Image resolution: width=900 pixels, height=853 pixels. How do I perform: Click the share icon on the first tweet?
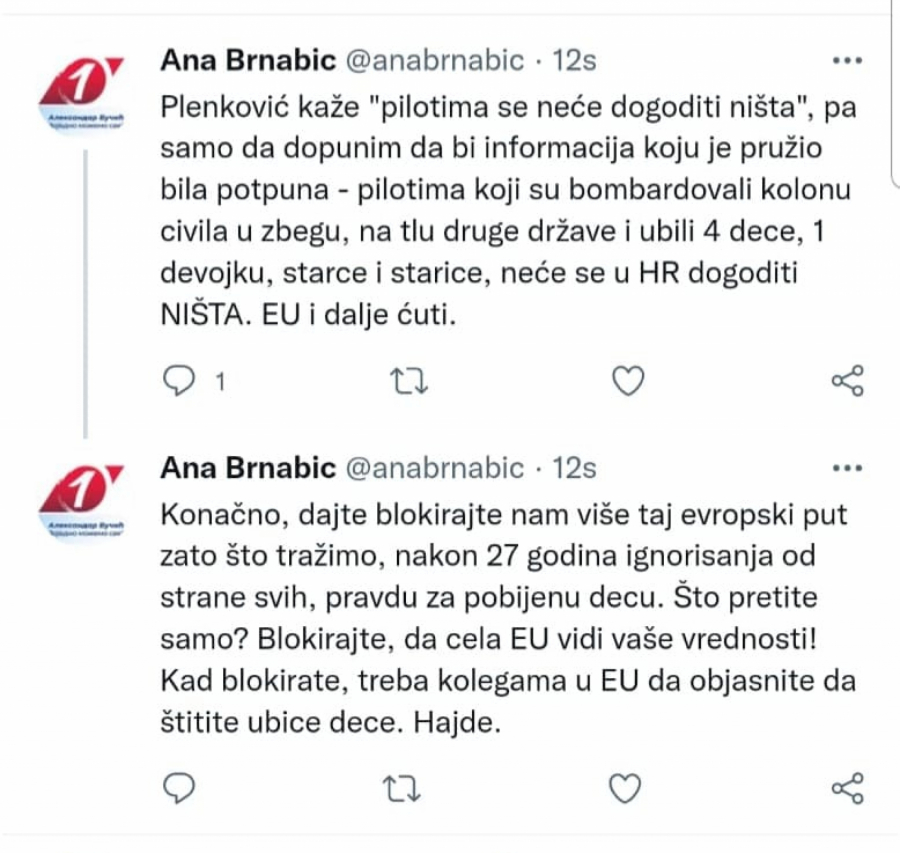pyautogui.click(x=847, y=380)
